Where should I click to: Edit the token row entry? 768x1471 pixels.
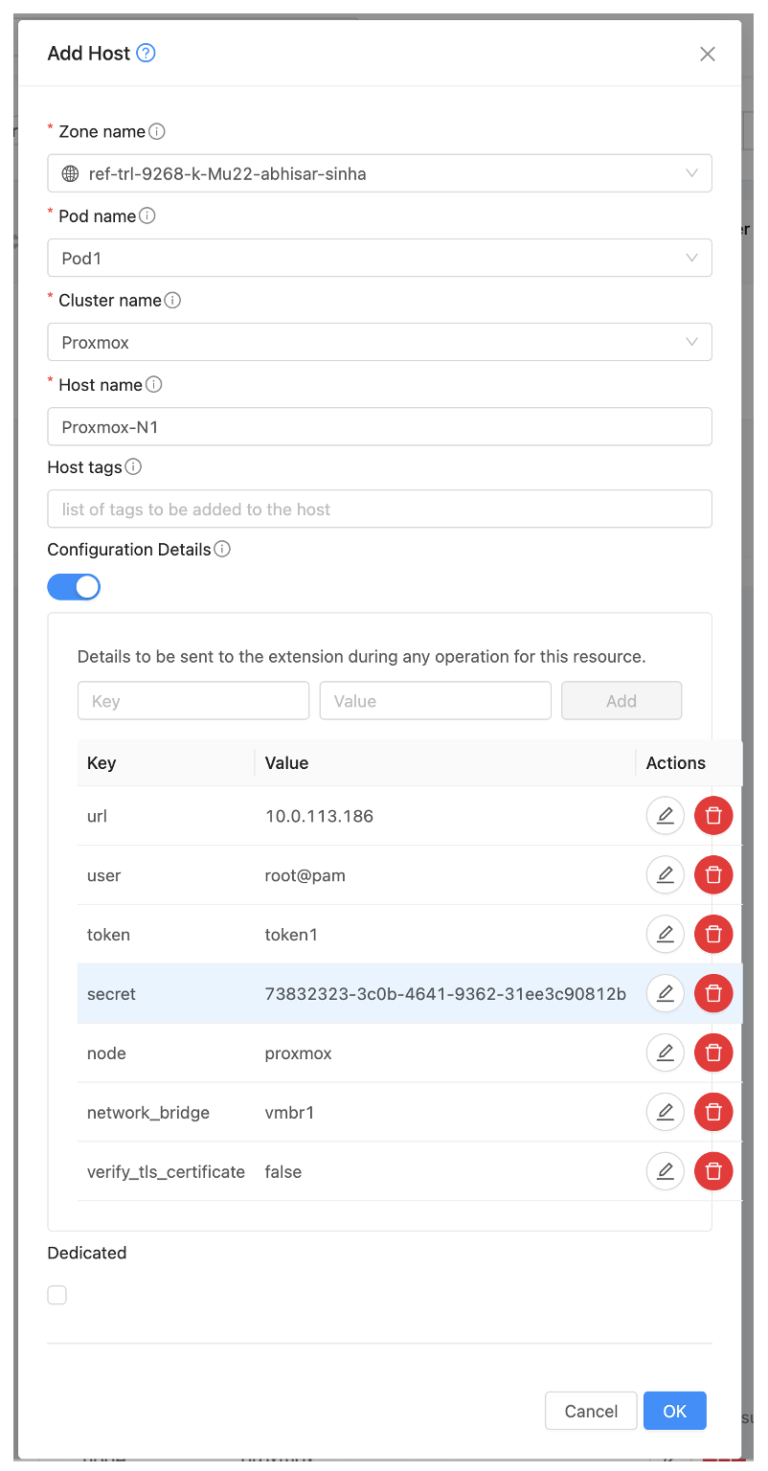click(x=665, y=934)
